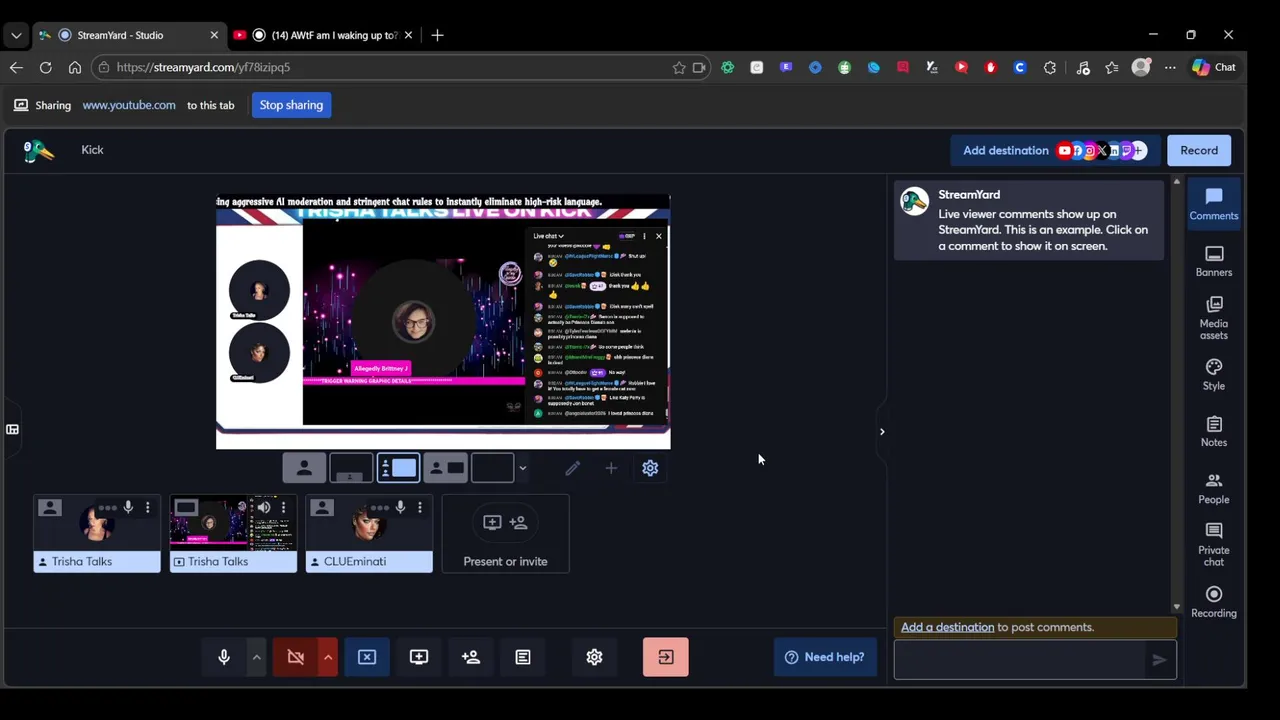Expand microphone options arrow
This screenshot has width=1280, height=720.
(256, 657)
